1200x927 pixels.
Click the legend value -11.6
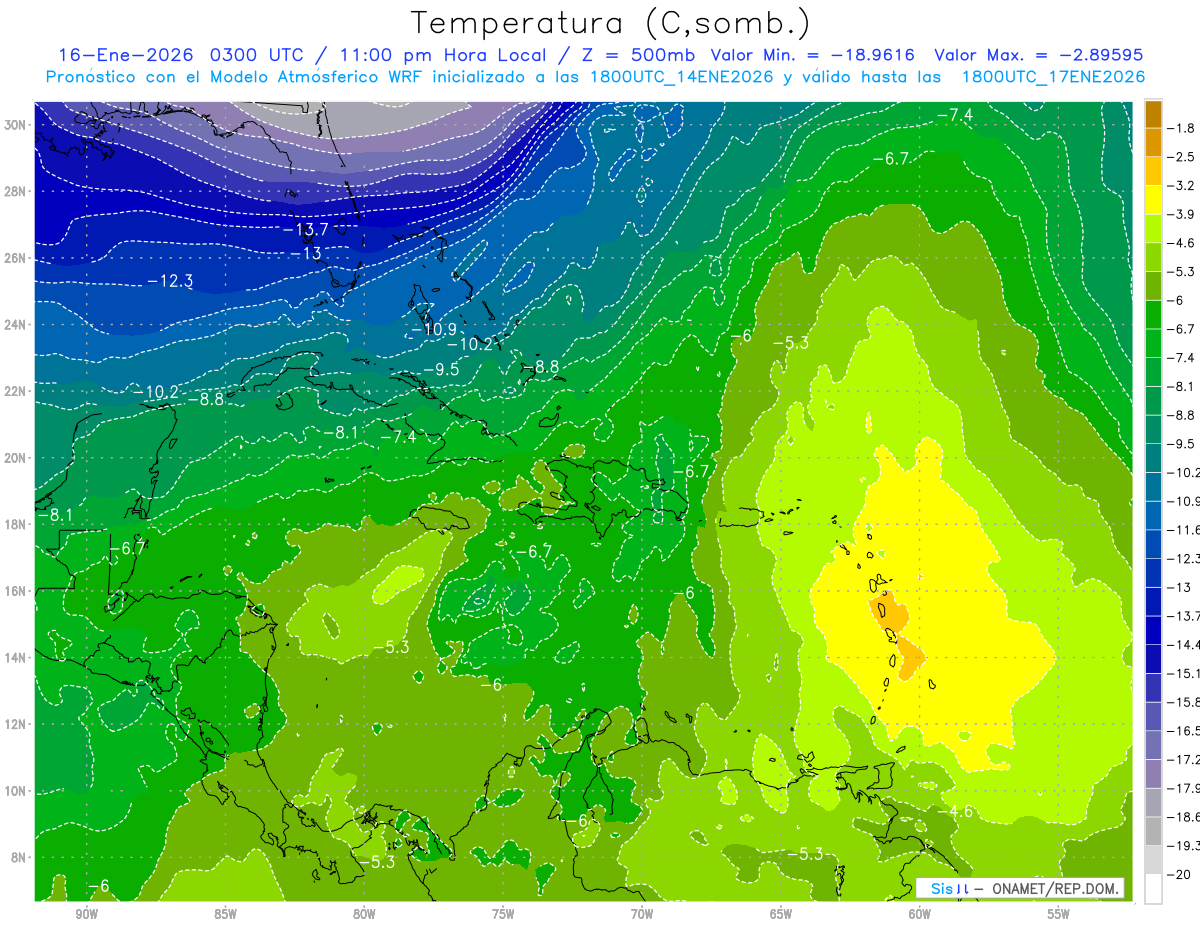(1184, 529)
